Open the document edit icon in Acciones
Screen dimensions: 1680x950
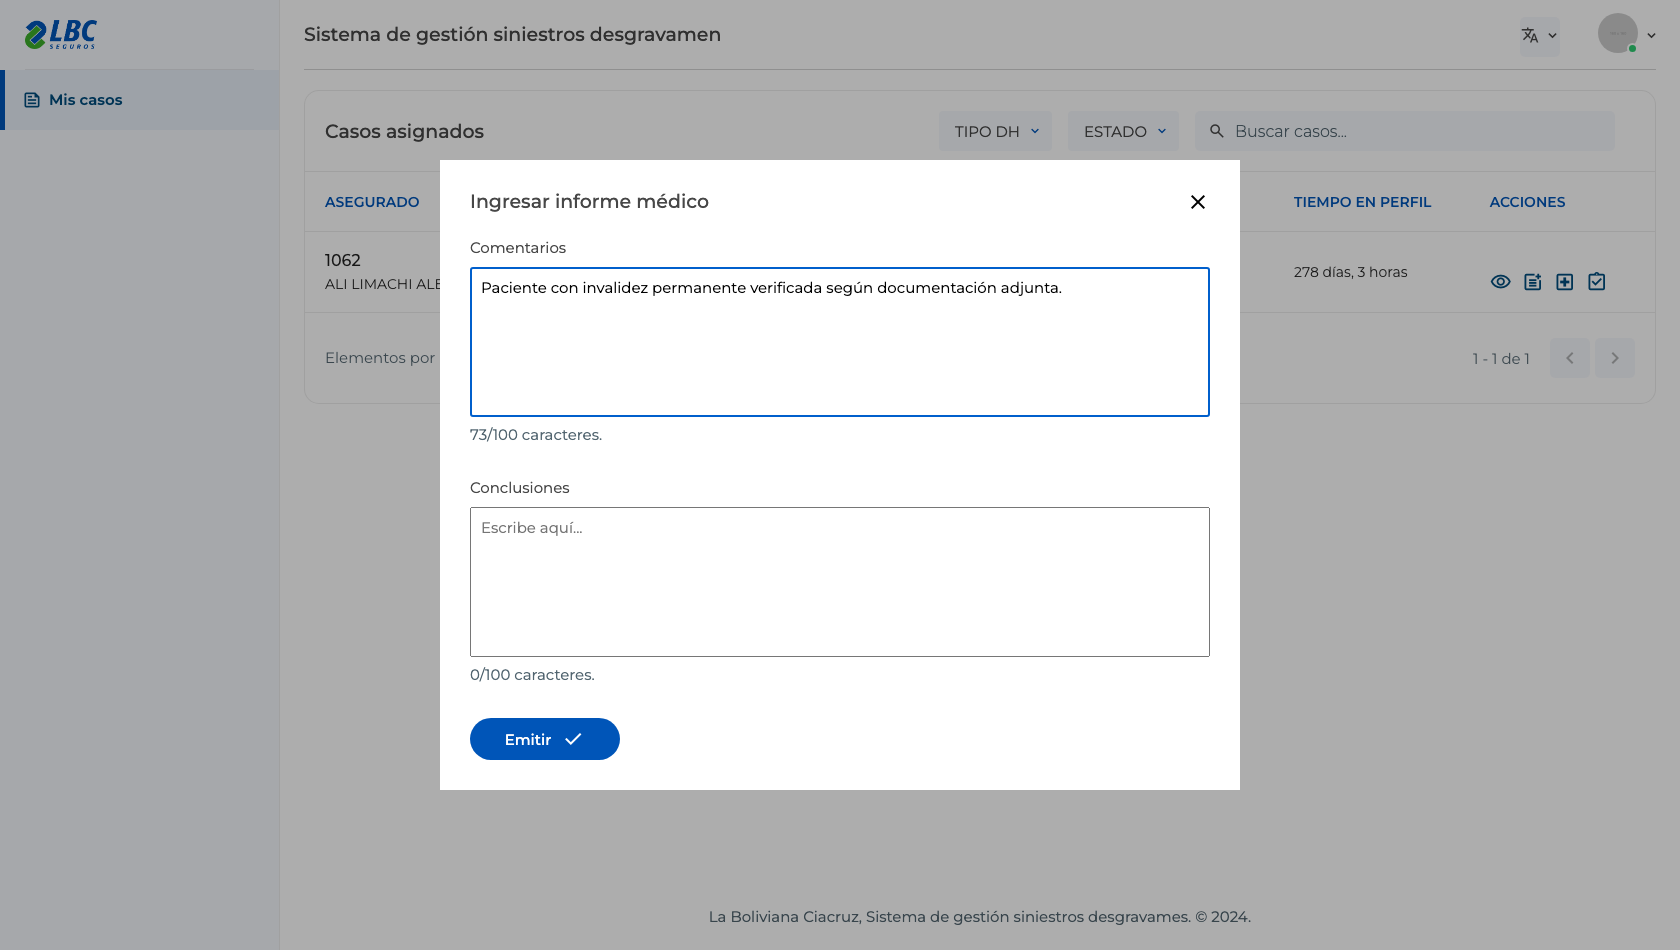point(1533,282)
